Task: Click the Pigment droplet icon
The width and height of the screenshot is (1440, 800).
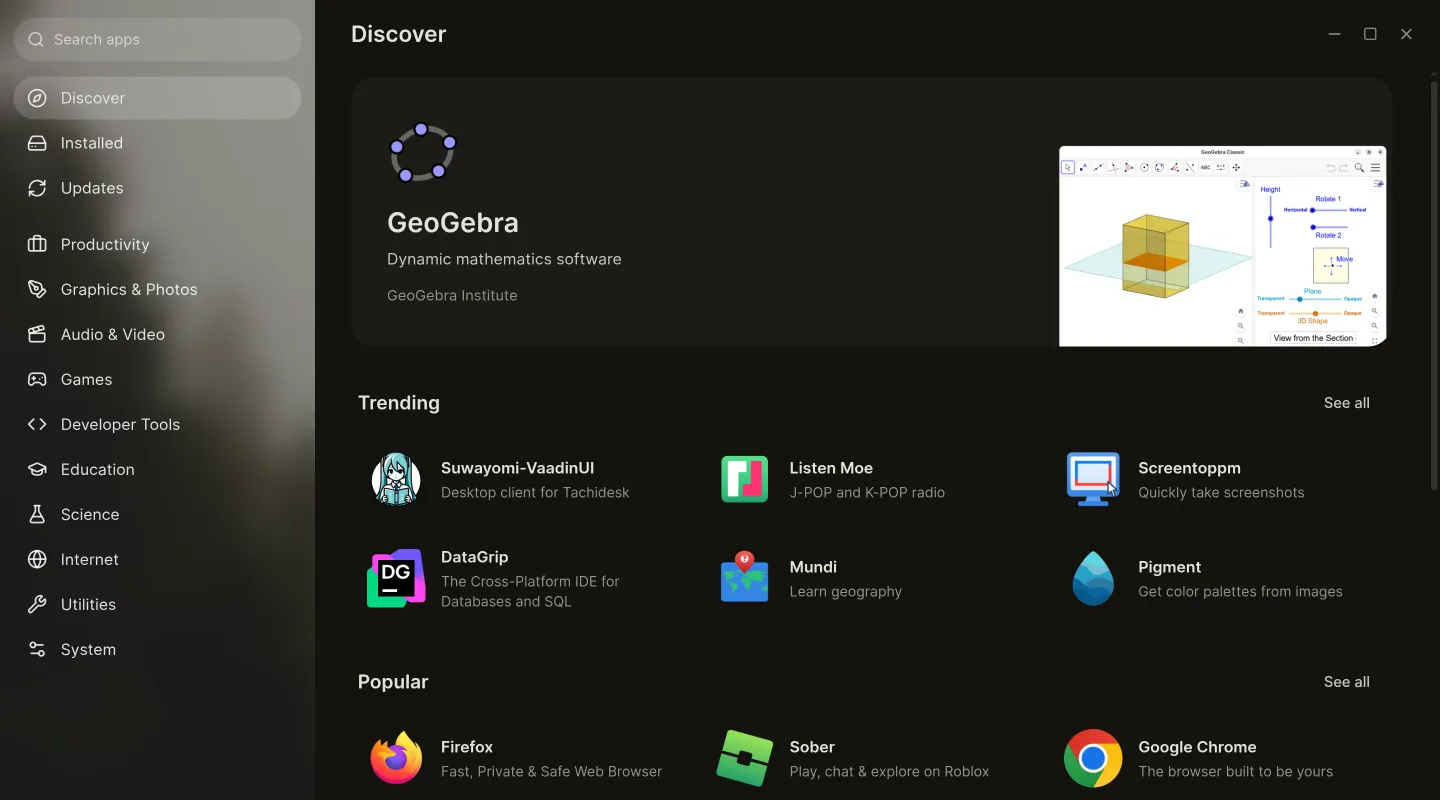Action: [x=1093, y=578]
